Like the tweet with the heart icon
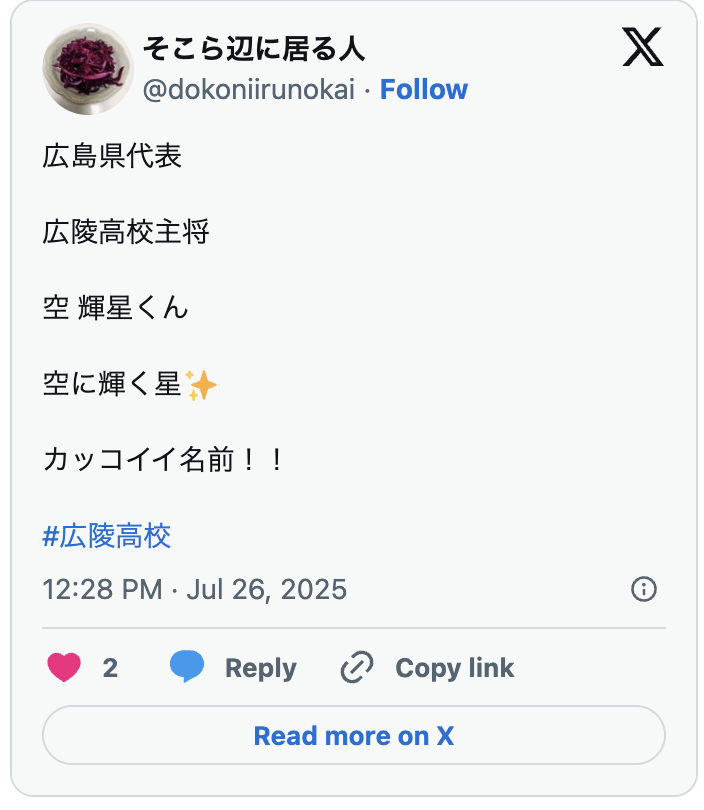This screenshot has height=810, width=704. point(64,668)
